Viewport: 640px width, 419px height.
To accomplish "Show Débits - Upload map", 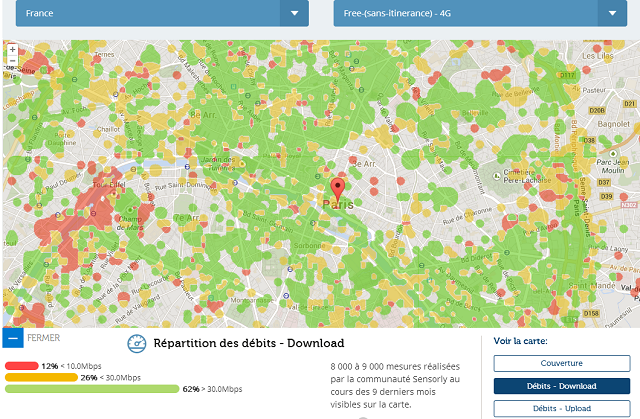I will [561, 408].
